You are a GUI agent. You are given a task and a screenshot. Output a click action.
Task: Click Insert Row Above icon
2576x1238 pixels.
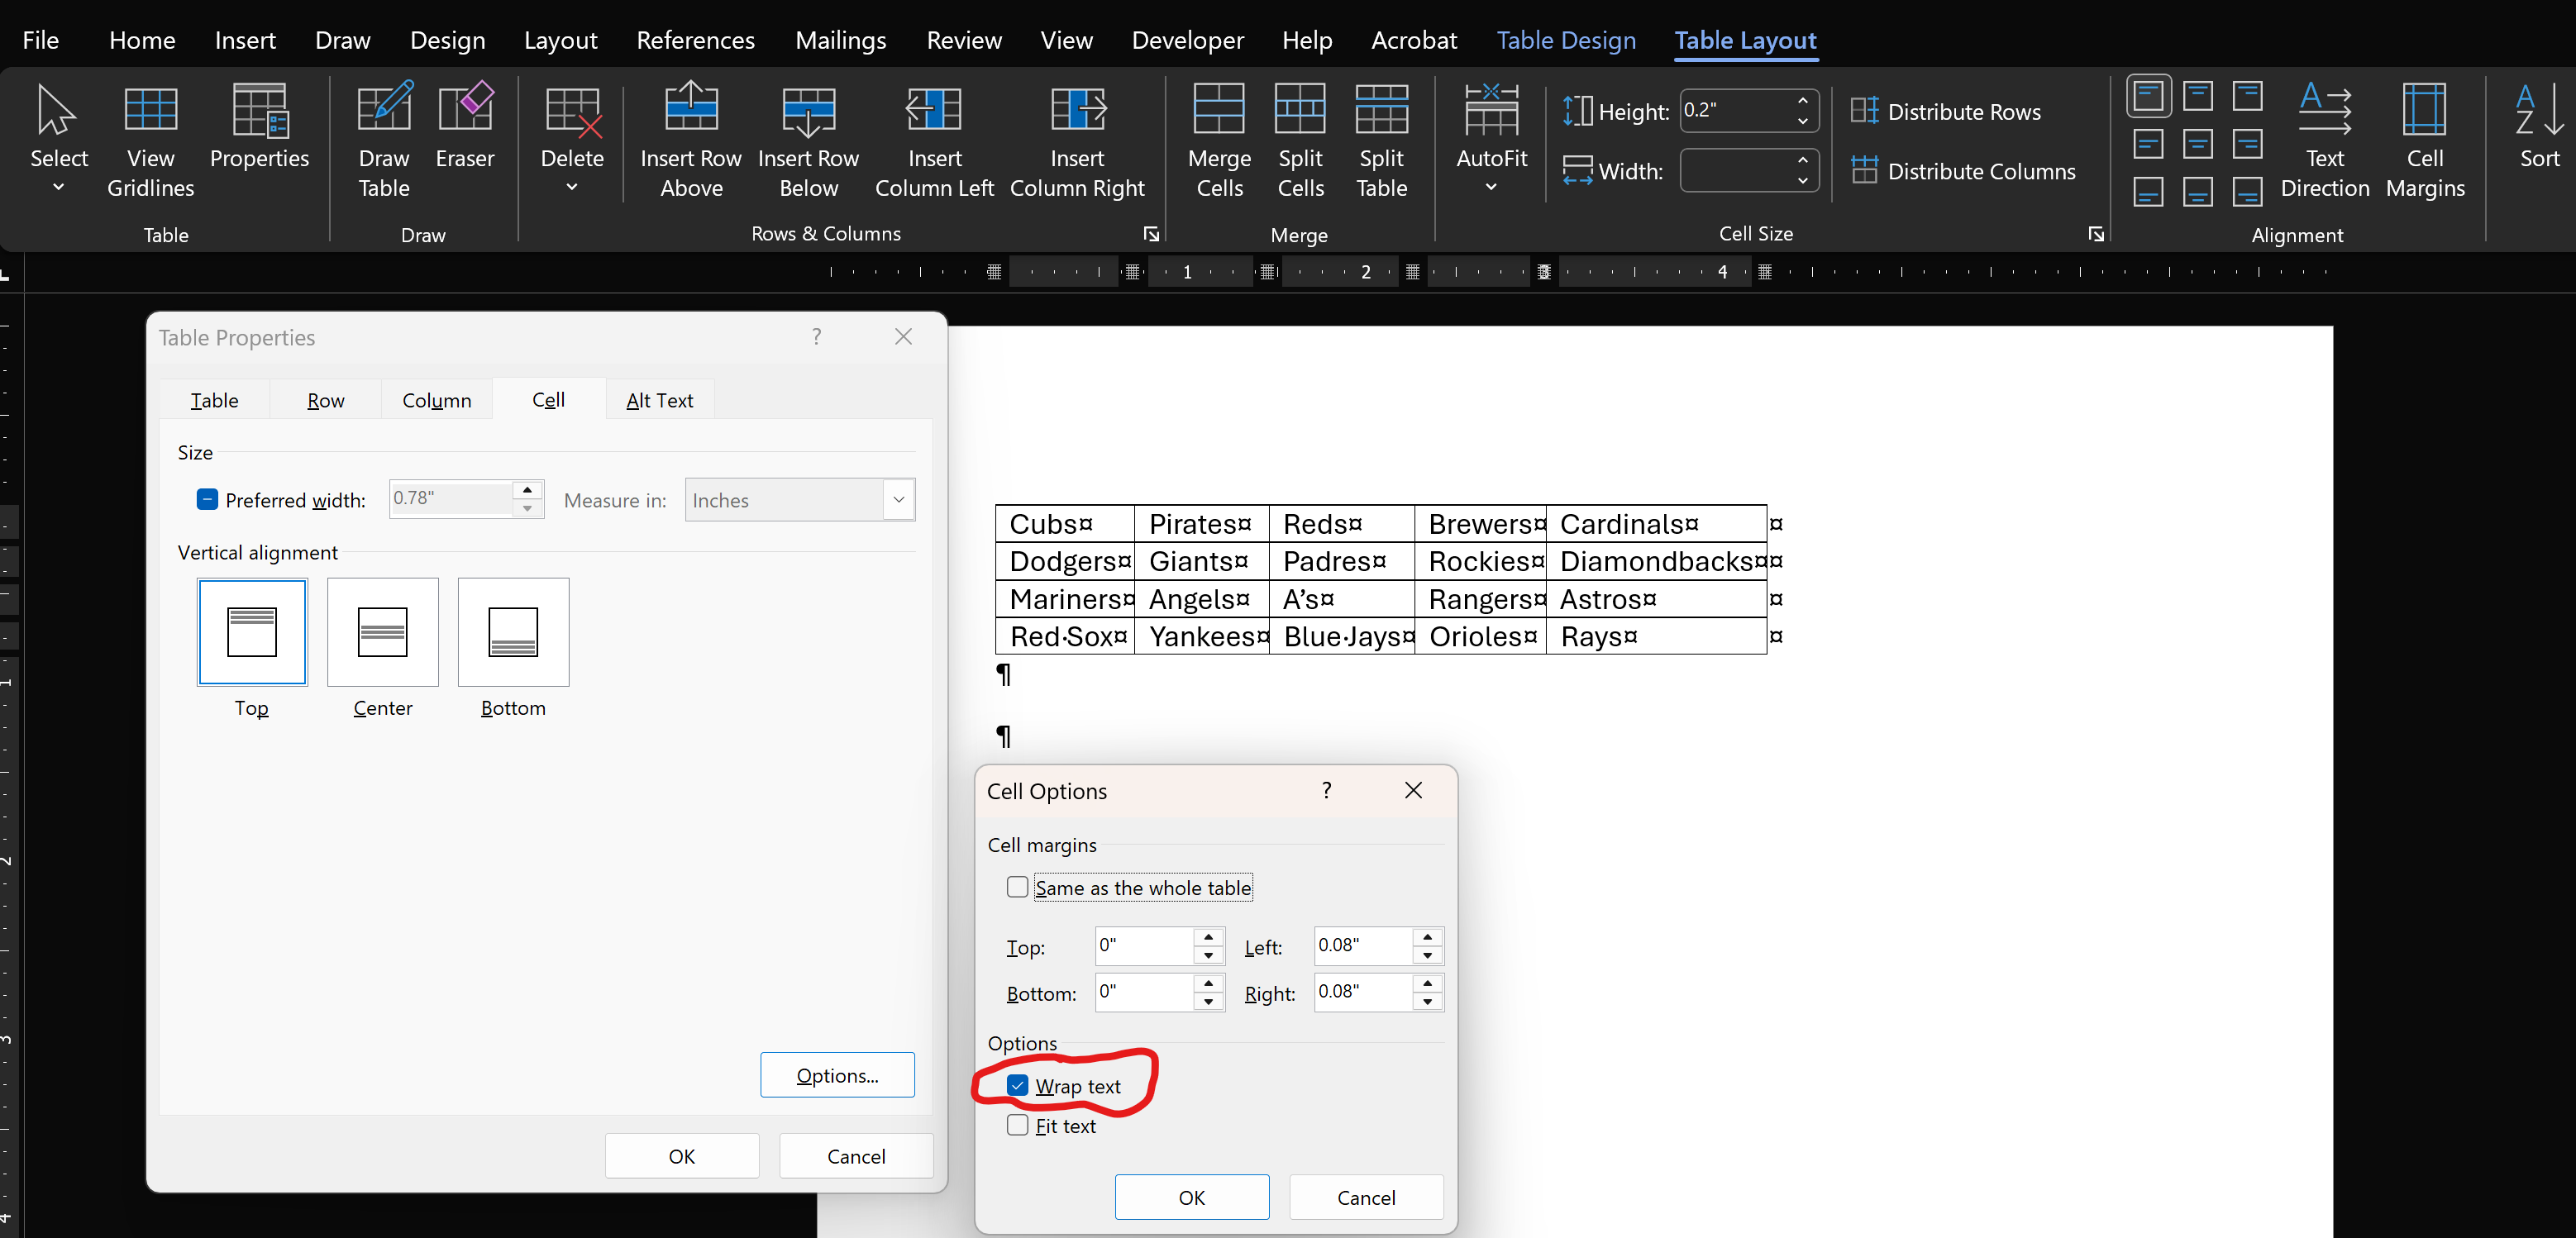pos(691,110)
